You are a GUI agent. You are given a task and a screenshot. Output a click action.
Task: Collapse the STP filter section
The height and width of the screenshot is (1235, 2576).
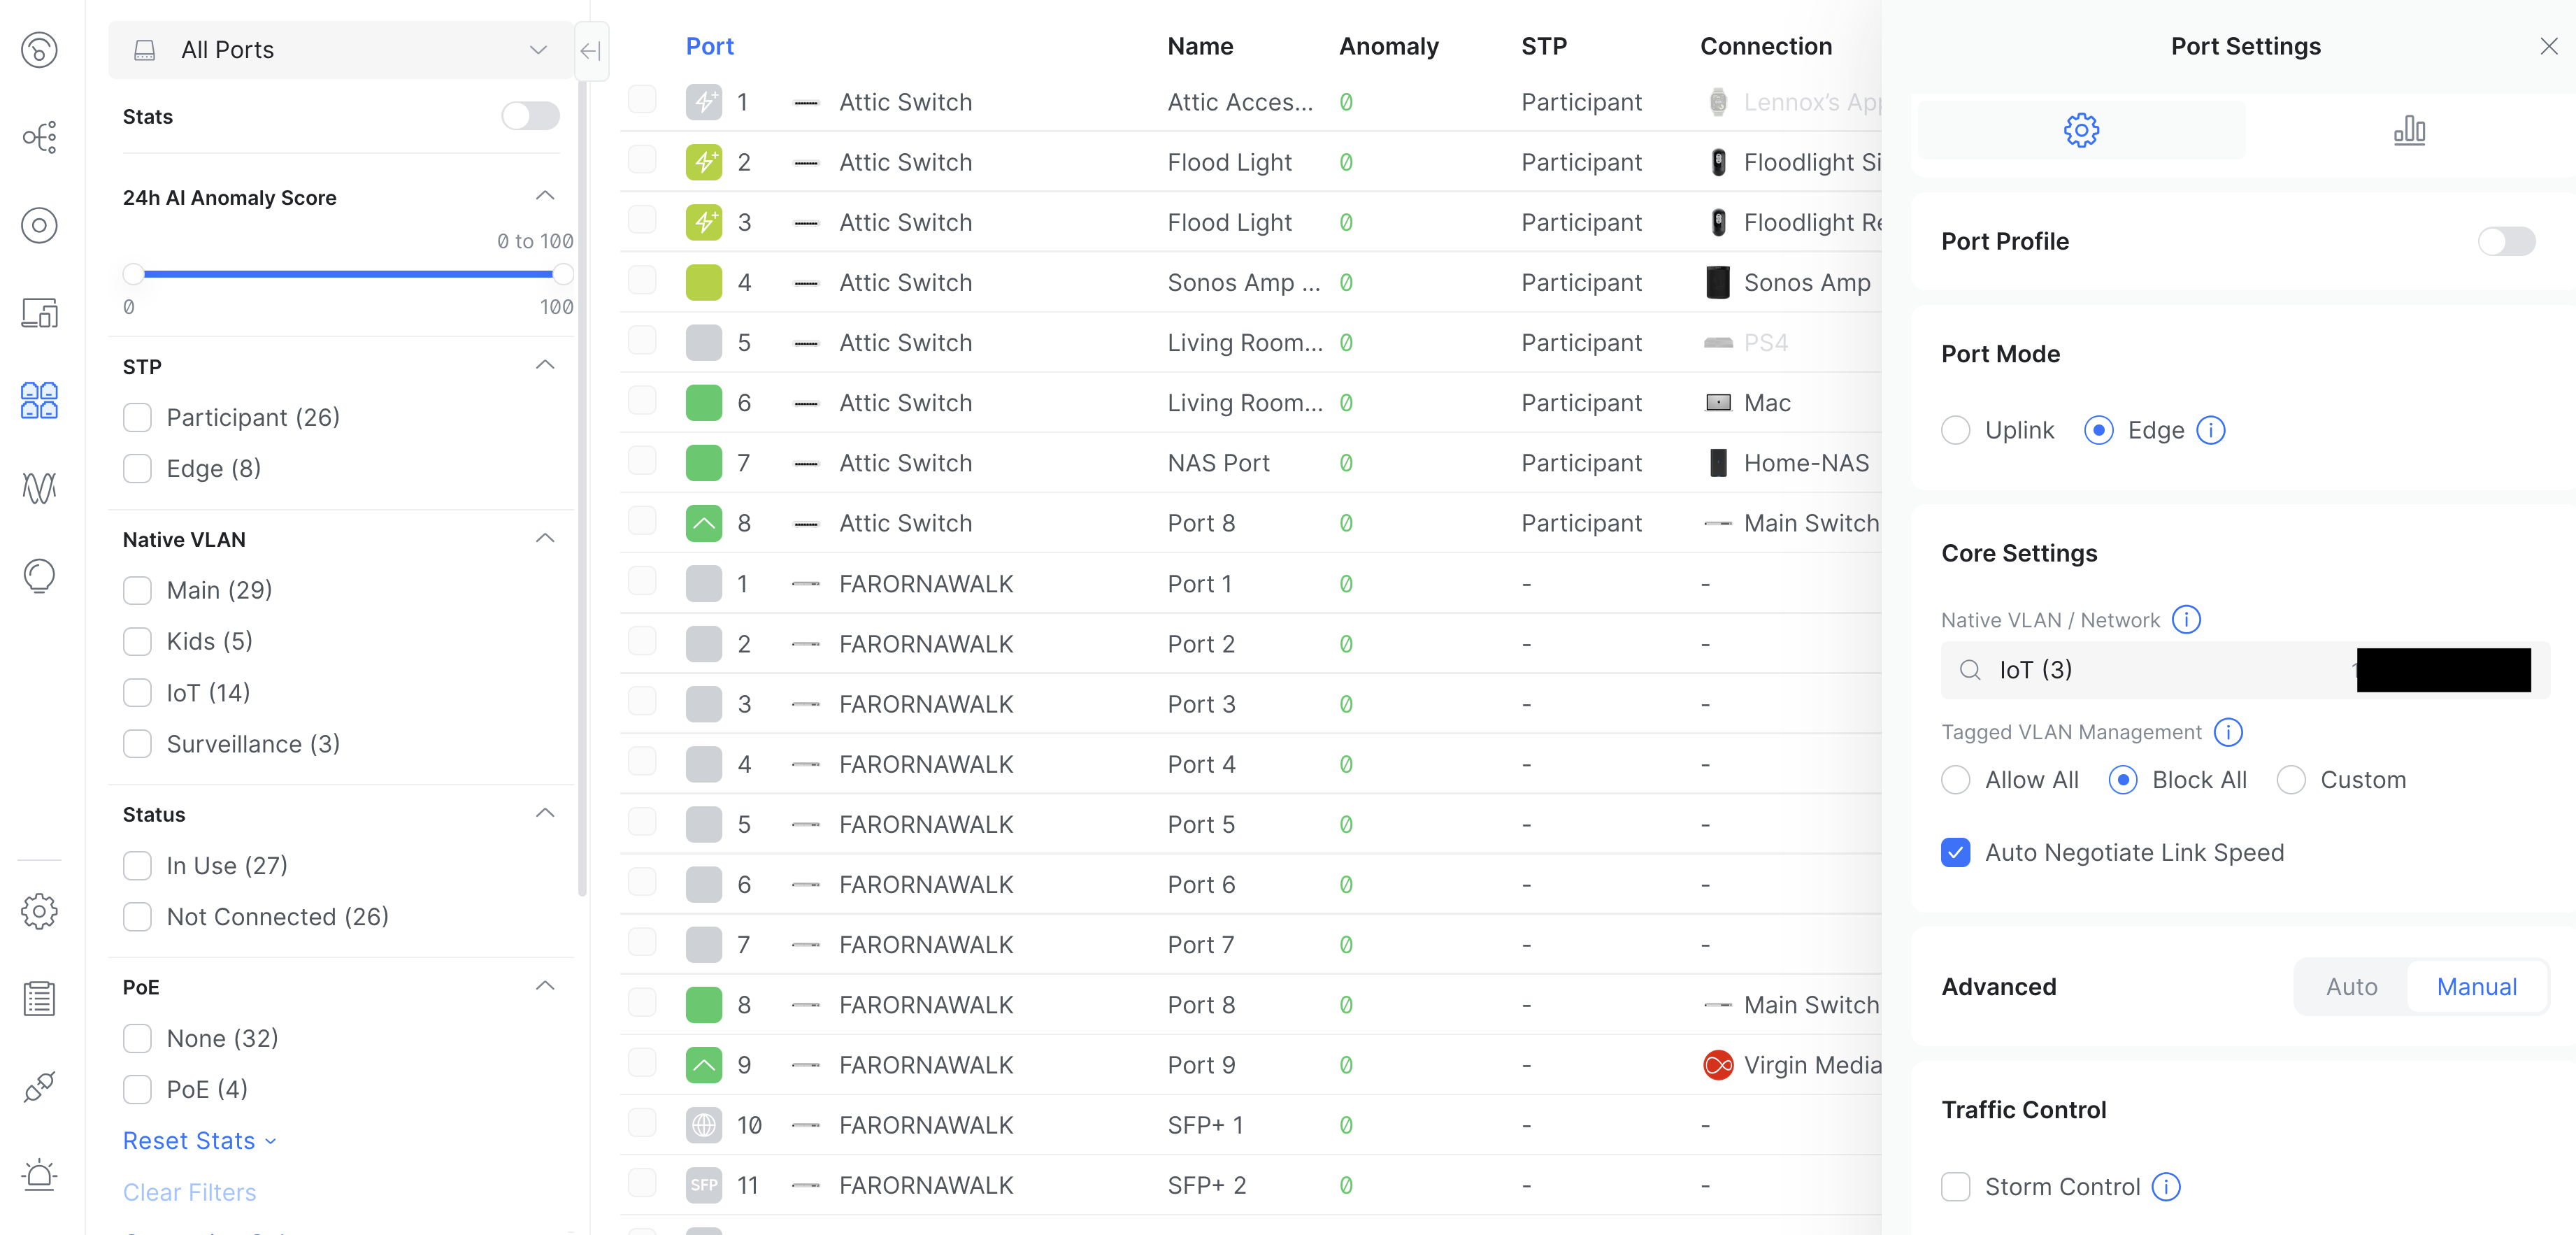coord(545,365)
